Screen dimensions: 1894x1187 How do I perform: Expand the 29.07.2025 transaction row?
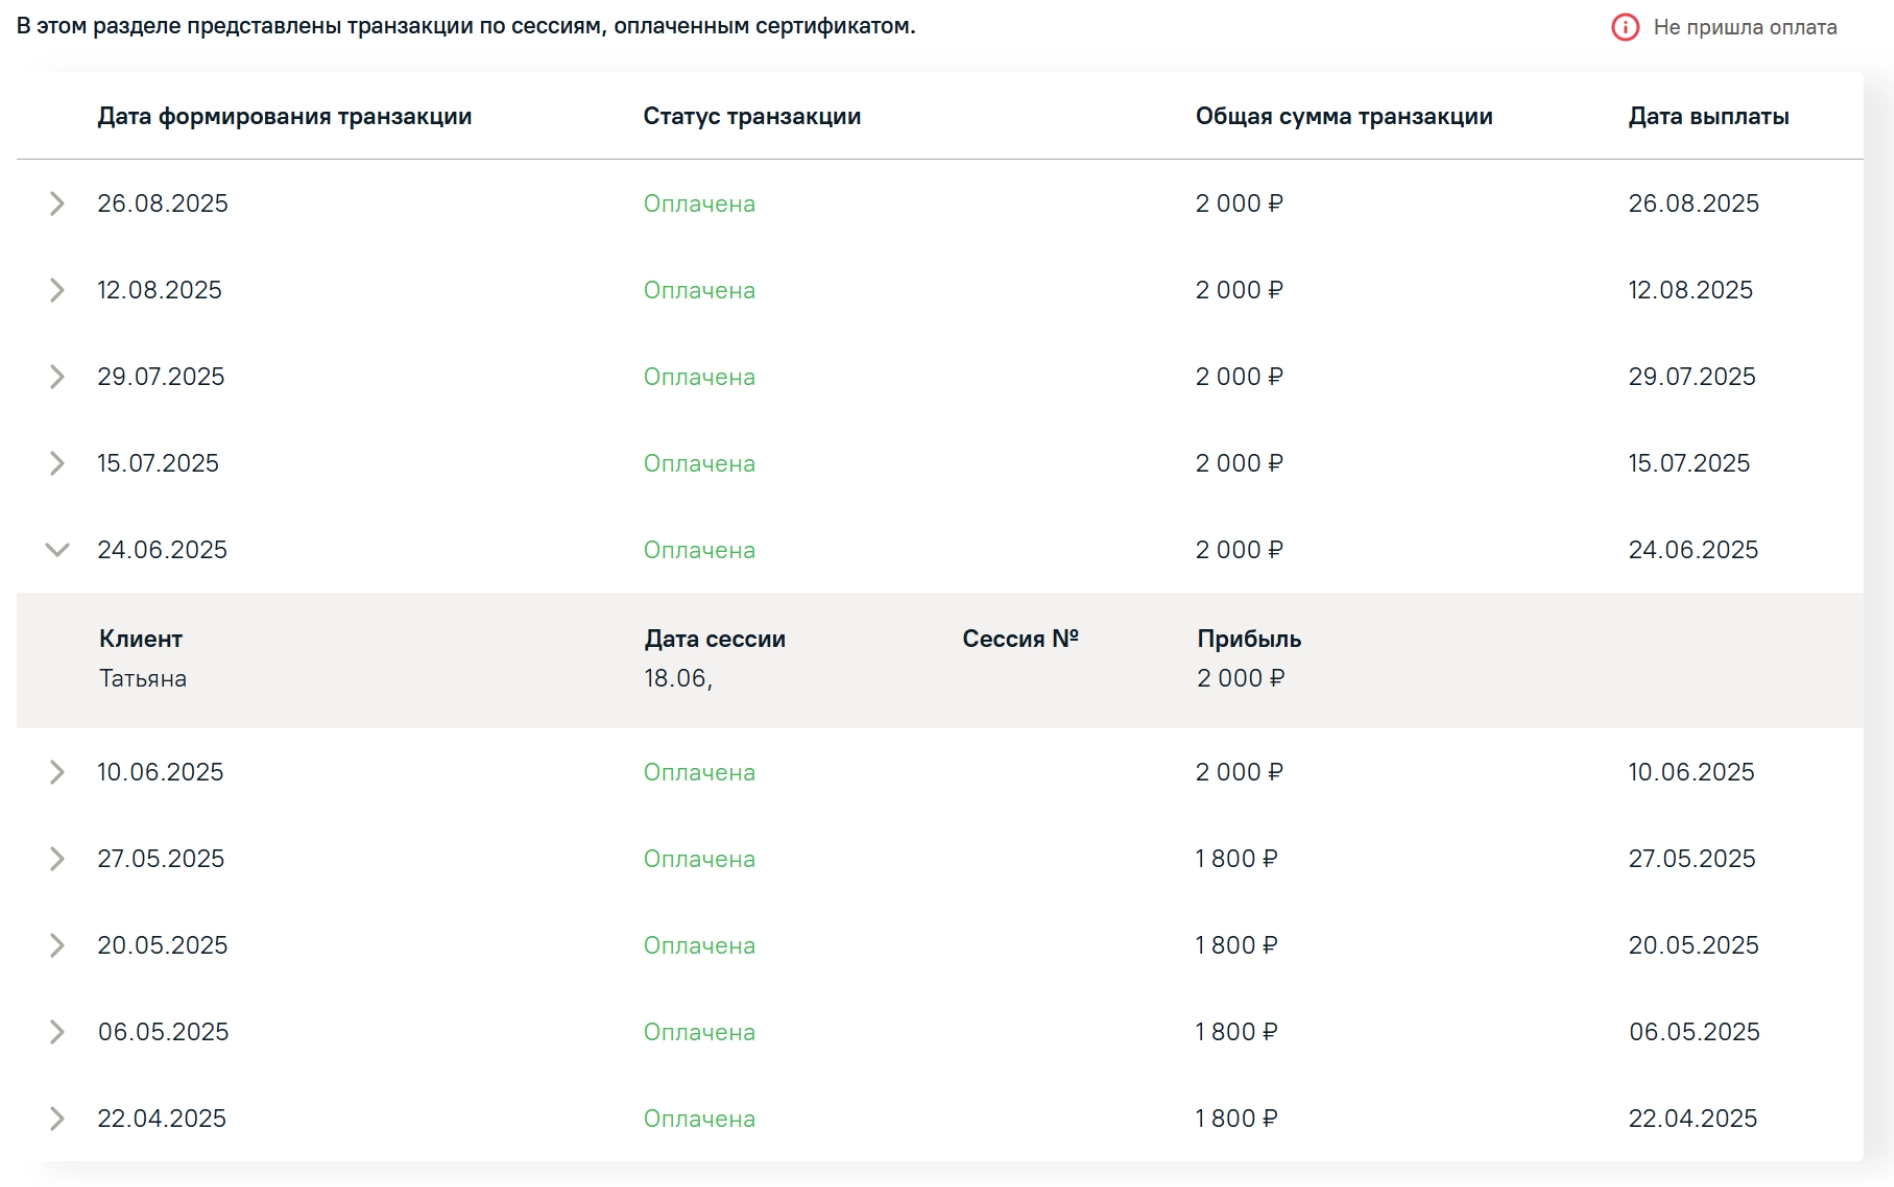point(57,377)
